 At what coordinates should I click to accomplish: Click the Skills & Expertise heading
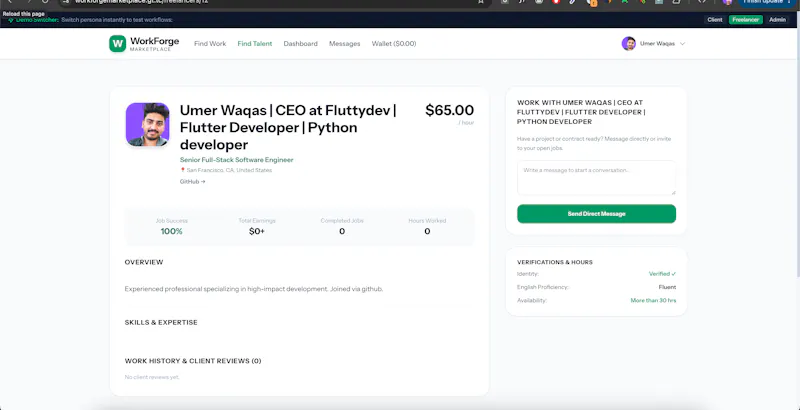161,322
